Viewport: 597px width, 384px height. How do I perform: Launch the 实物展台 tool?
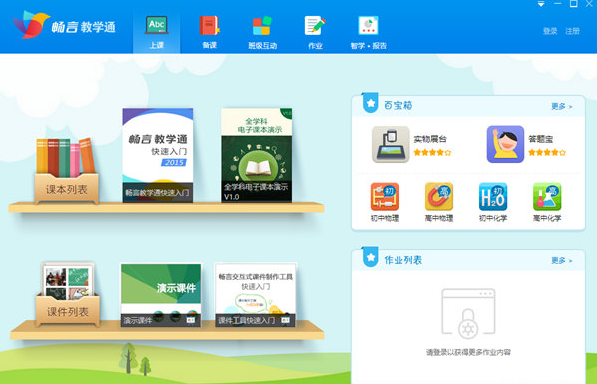point(390,144)
